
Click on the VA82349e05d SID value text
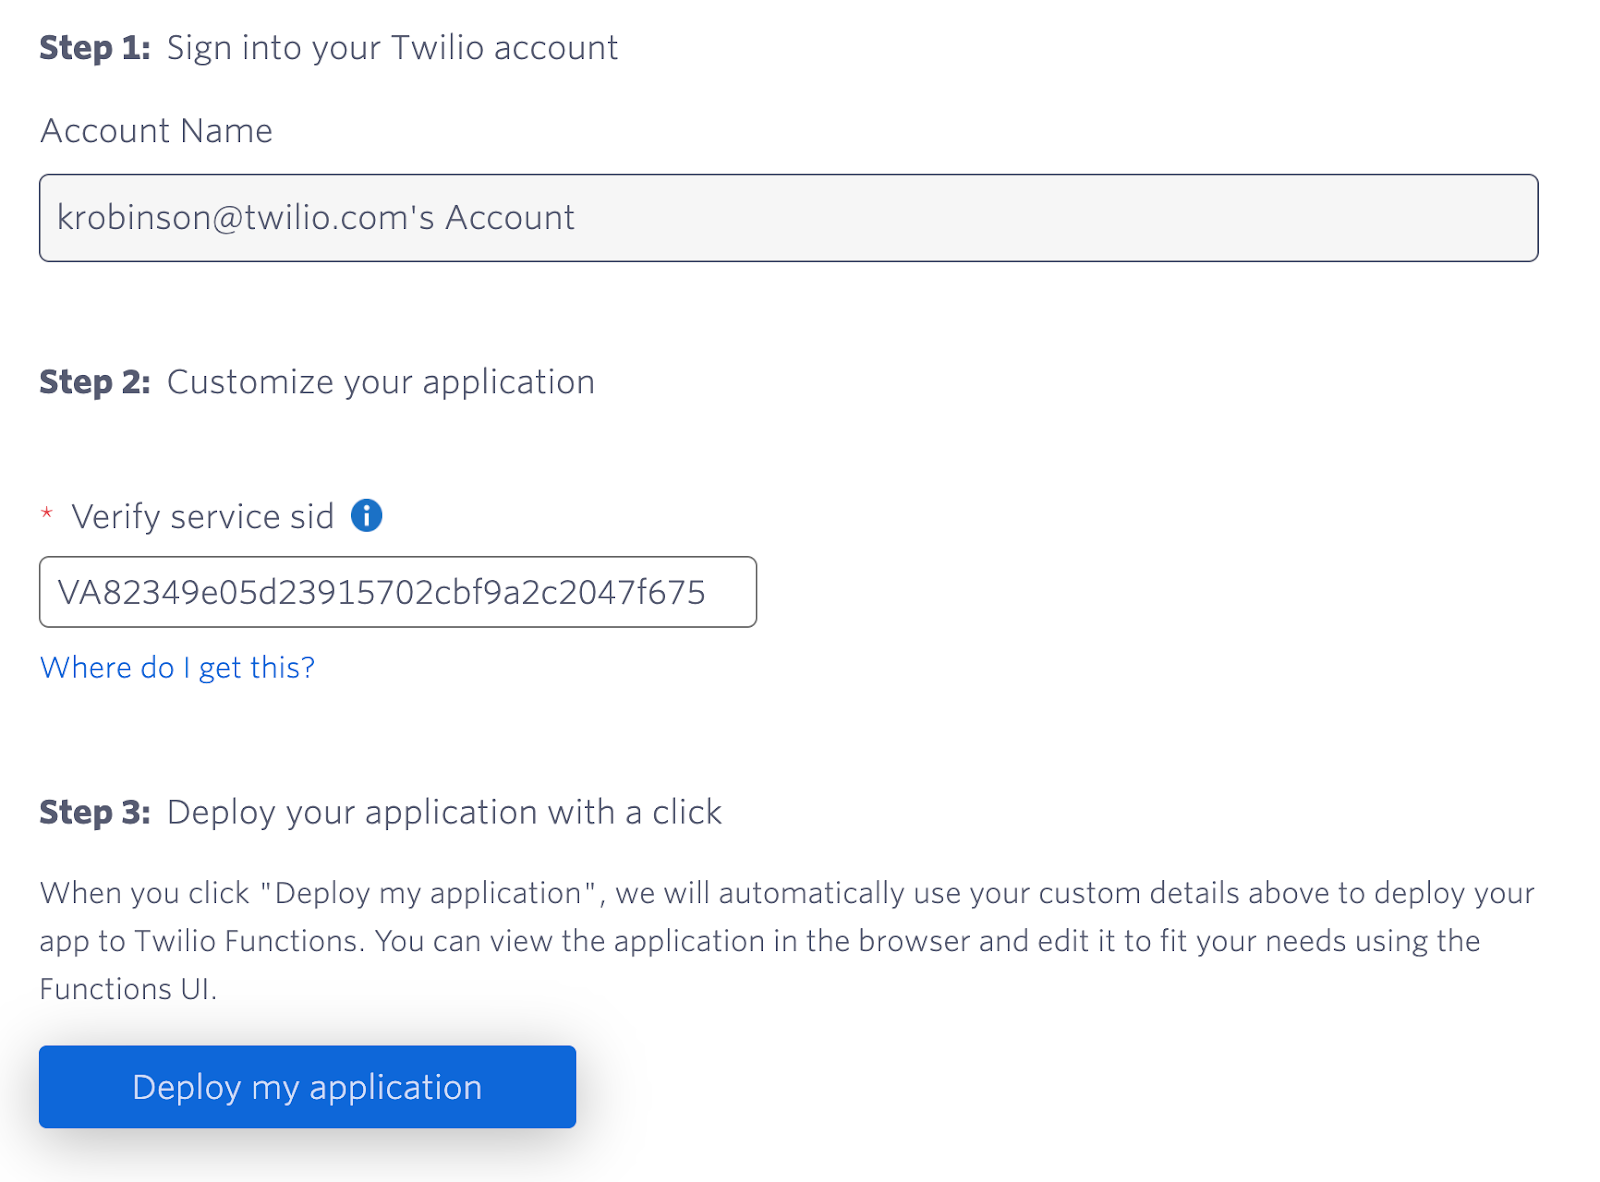click(x=381, y=593)
